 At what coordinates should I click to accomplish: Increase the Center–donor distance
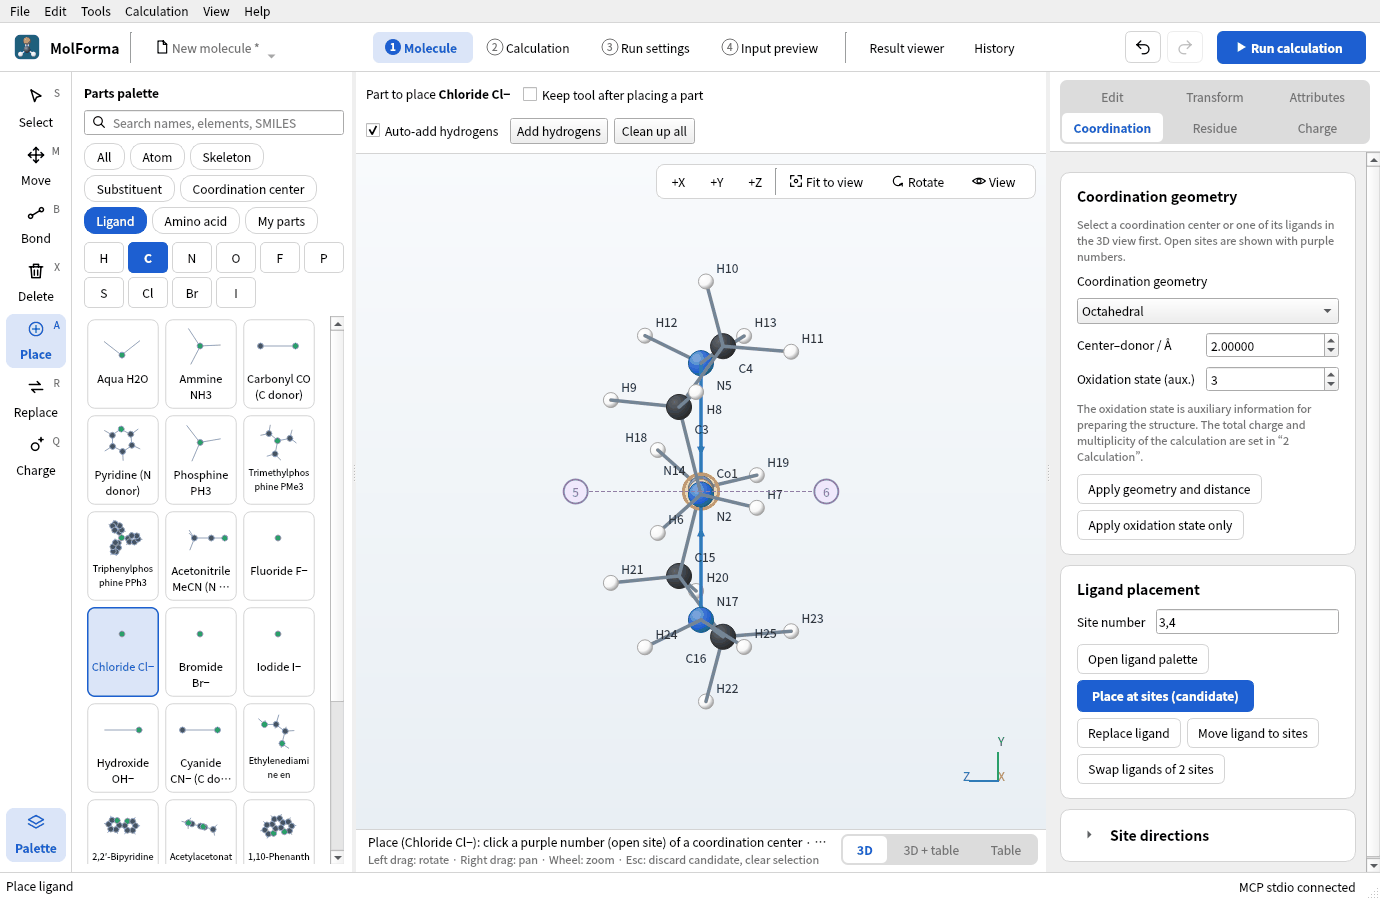[1331, 340]
